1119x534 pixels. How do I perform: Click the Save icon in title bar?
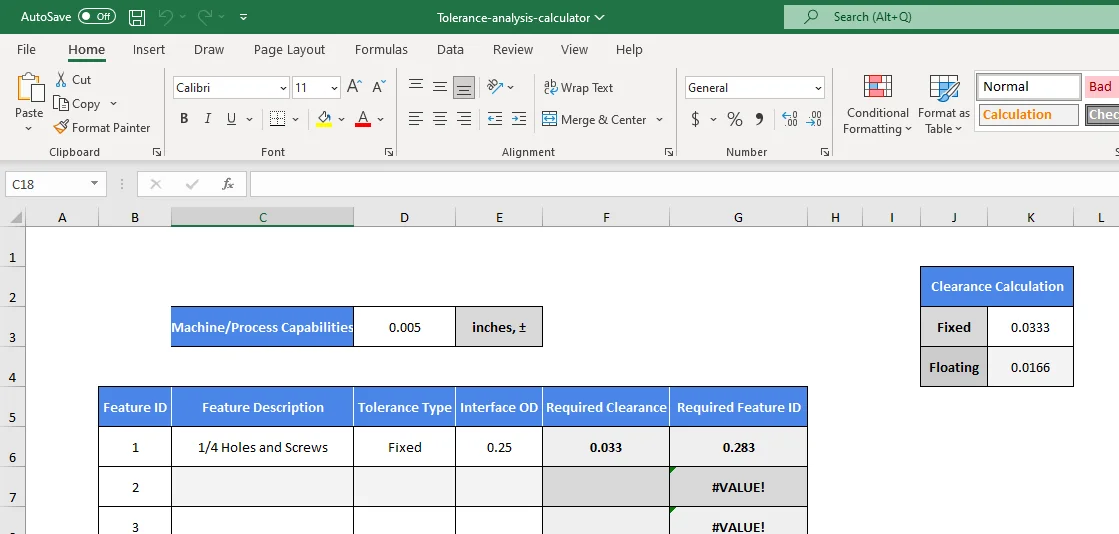pos(137,16)
